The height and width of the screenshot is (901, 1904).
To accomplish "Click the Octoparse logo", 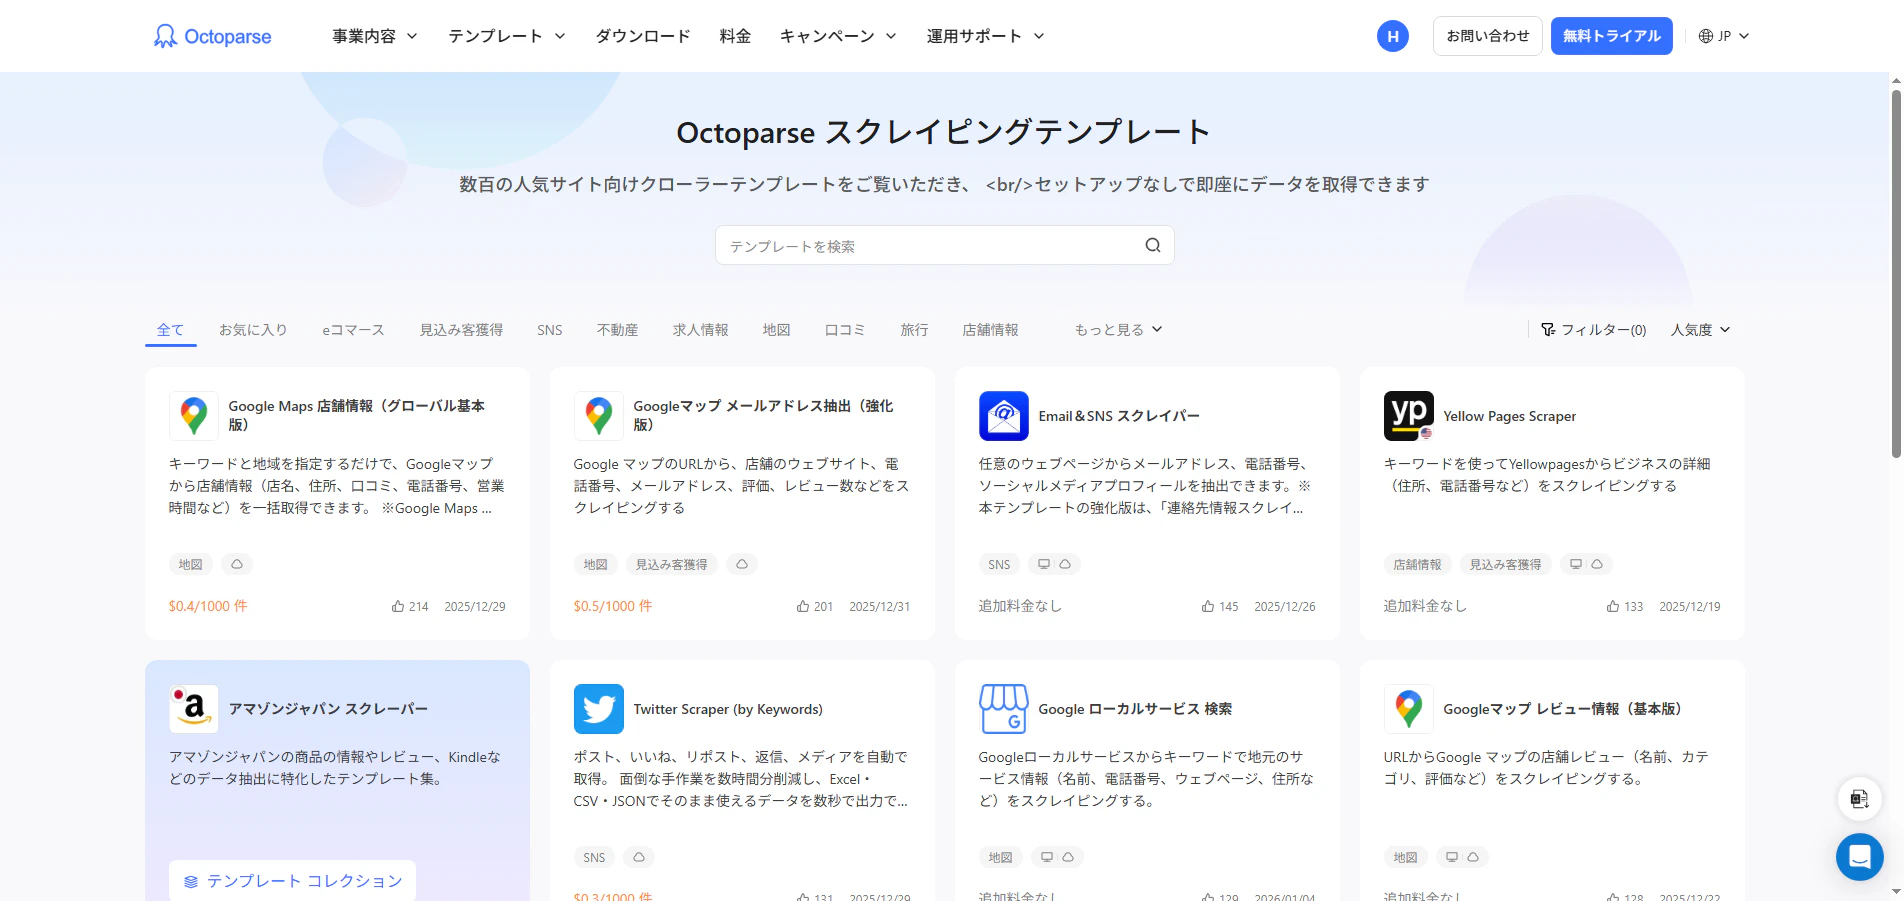I will click(x=211, y=35).
